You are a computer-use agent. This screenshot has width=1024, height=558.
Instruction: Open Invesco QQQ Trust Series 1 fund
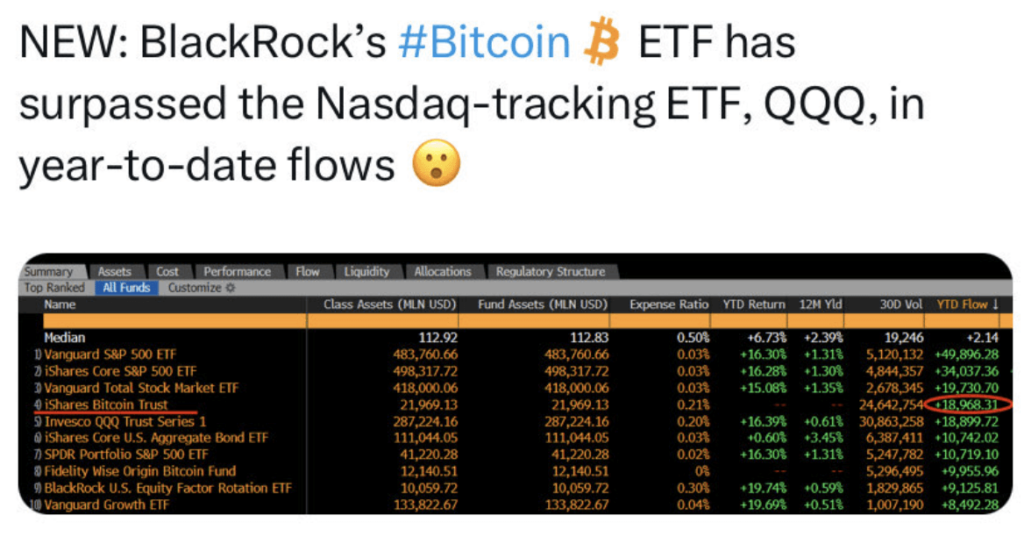[x=118, y=422]
